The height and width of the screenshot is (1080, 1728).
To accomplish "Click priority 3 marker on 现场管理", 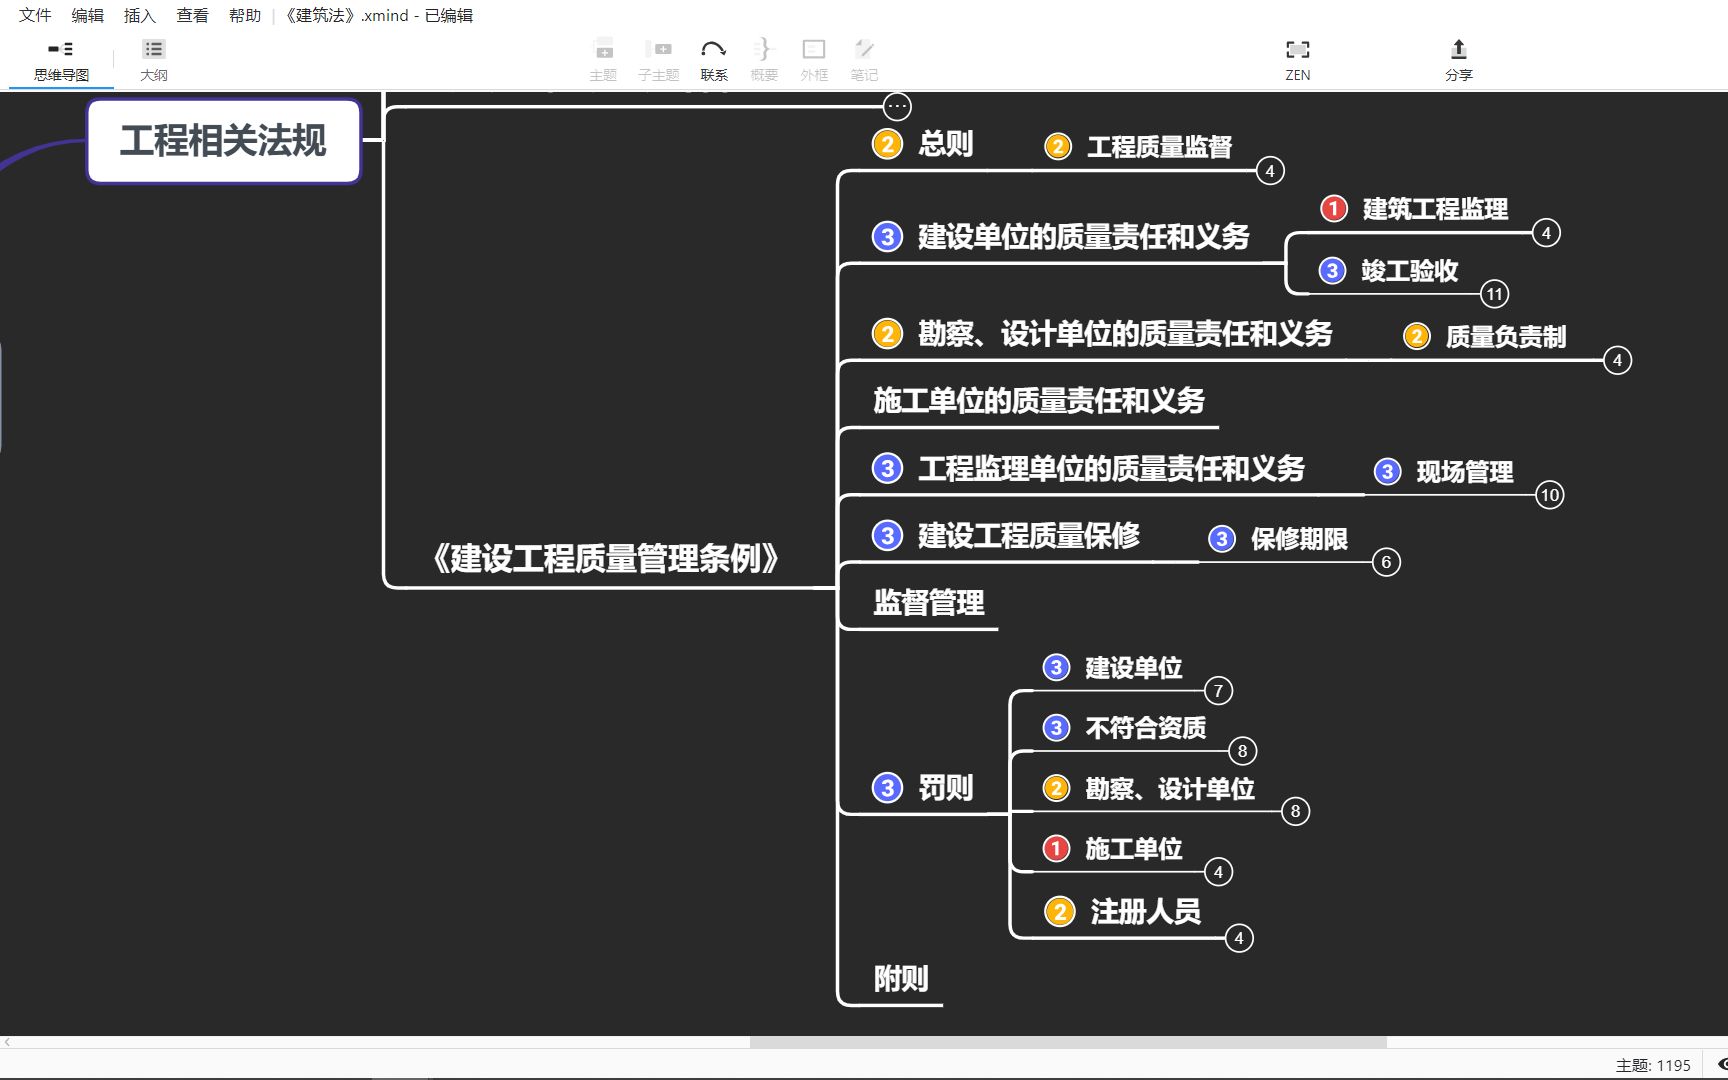I will point(1387,472).
